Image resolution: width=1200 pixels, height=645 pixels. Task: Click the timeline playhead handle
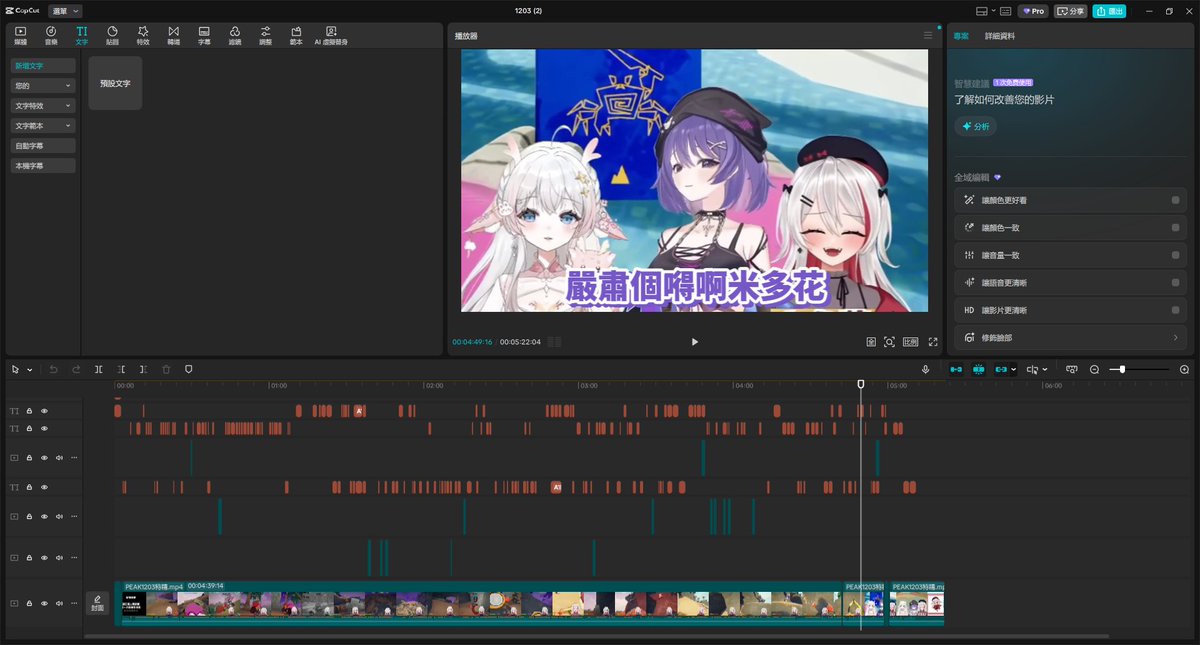[x=861, y=384]
